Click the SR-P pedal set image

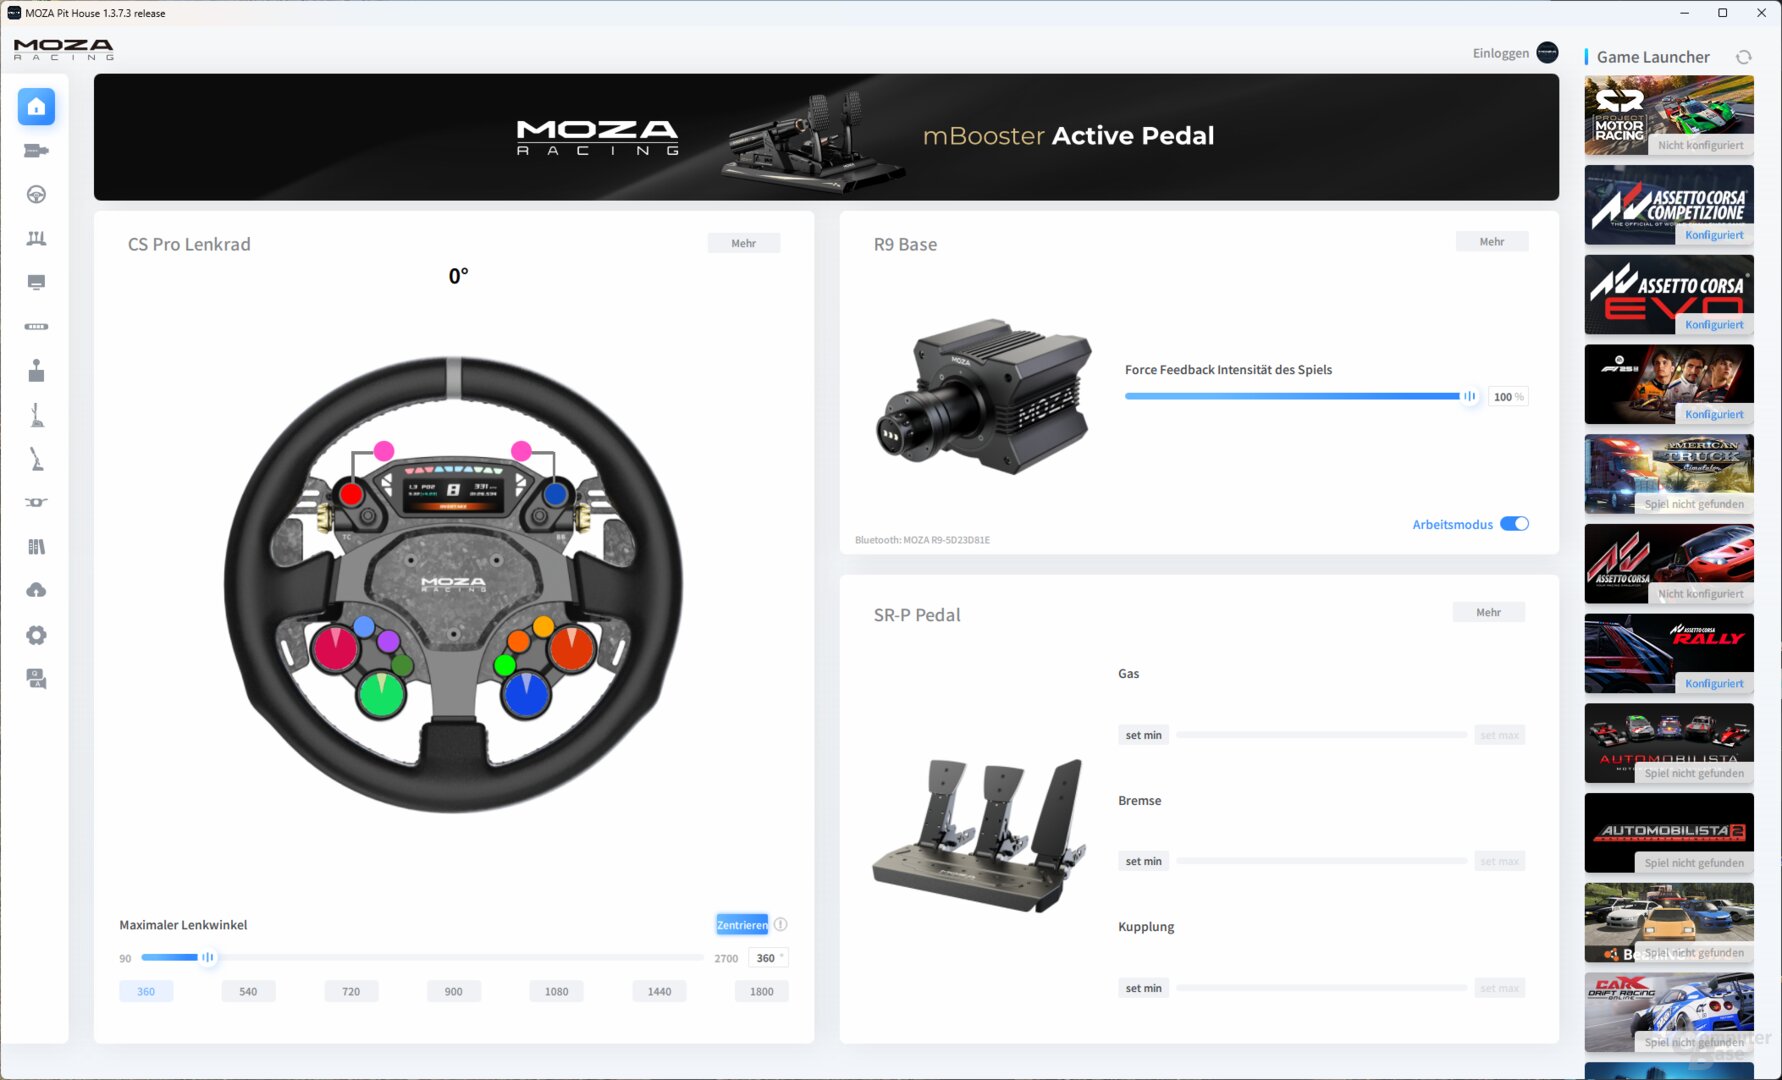pos(979,836)
